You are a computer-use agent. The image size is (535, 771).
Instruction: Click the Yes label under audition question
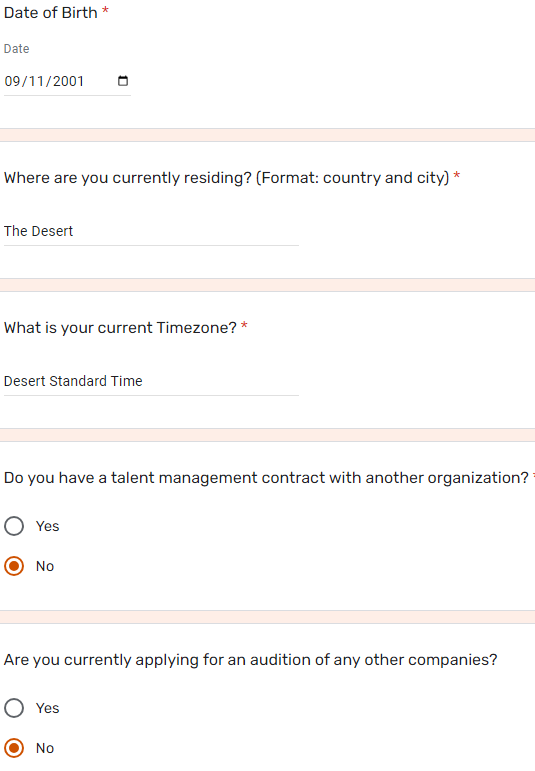tap(48, 708)
